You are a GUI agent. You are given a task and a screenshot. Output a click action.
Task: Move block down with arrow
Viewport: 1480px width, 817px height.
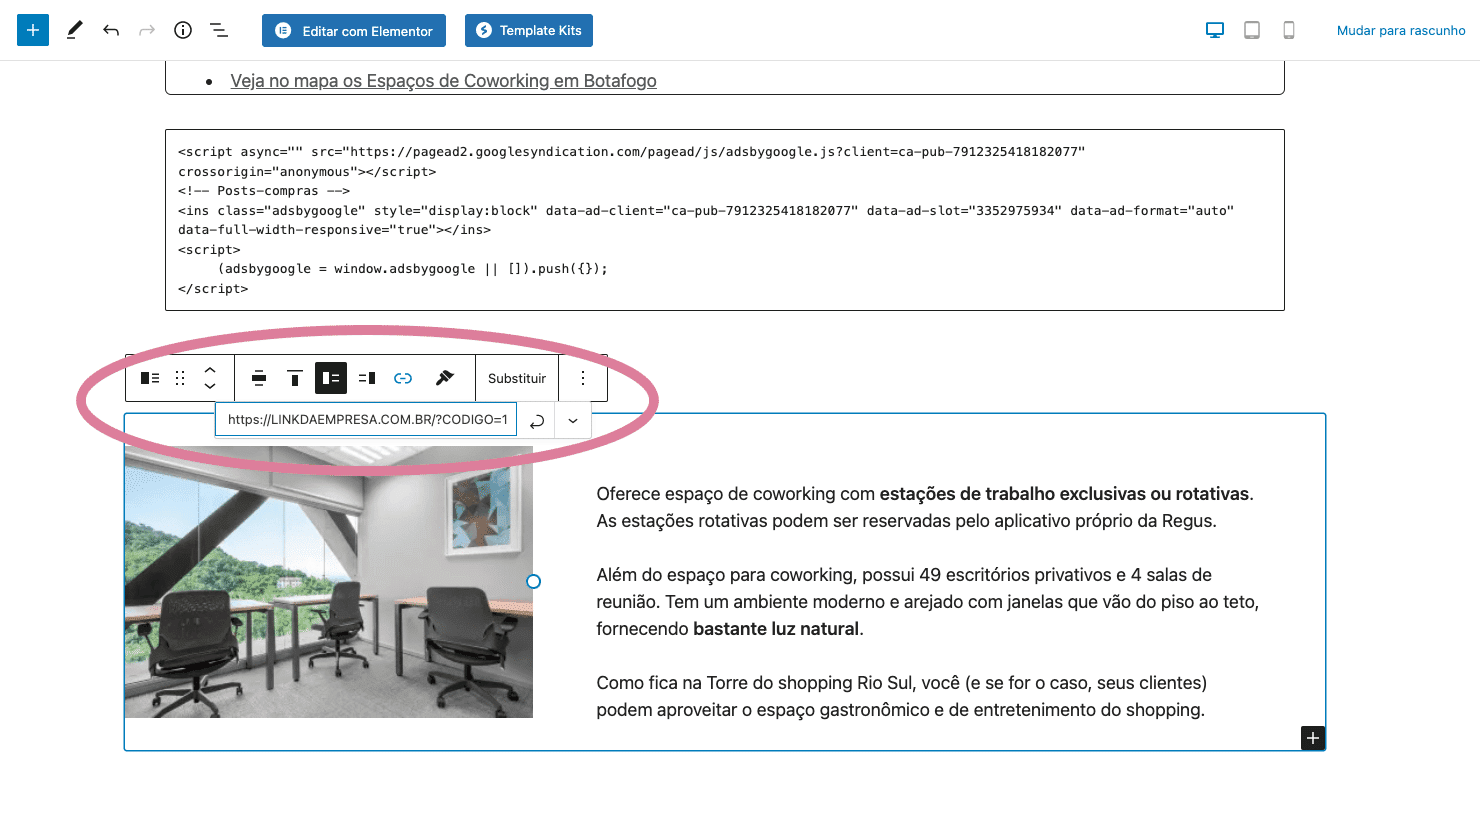tap(210, 386)
